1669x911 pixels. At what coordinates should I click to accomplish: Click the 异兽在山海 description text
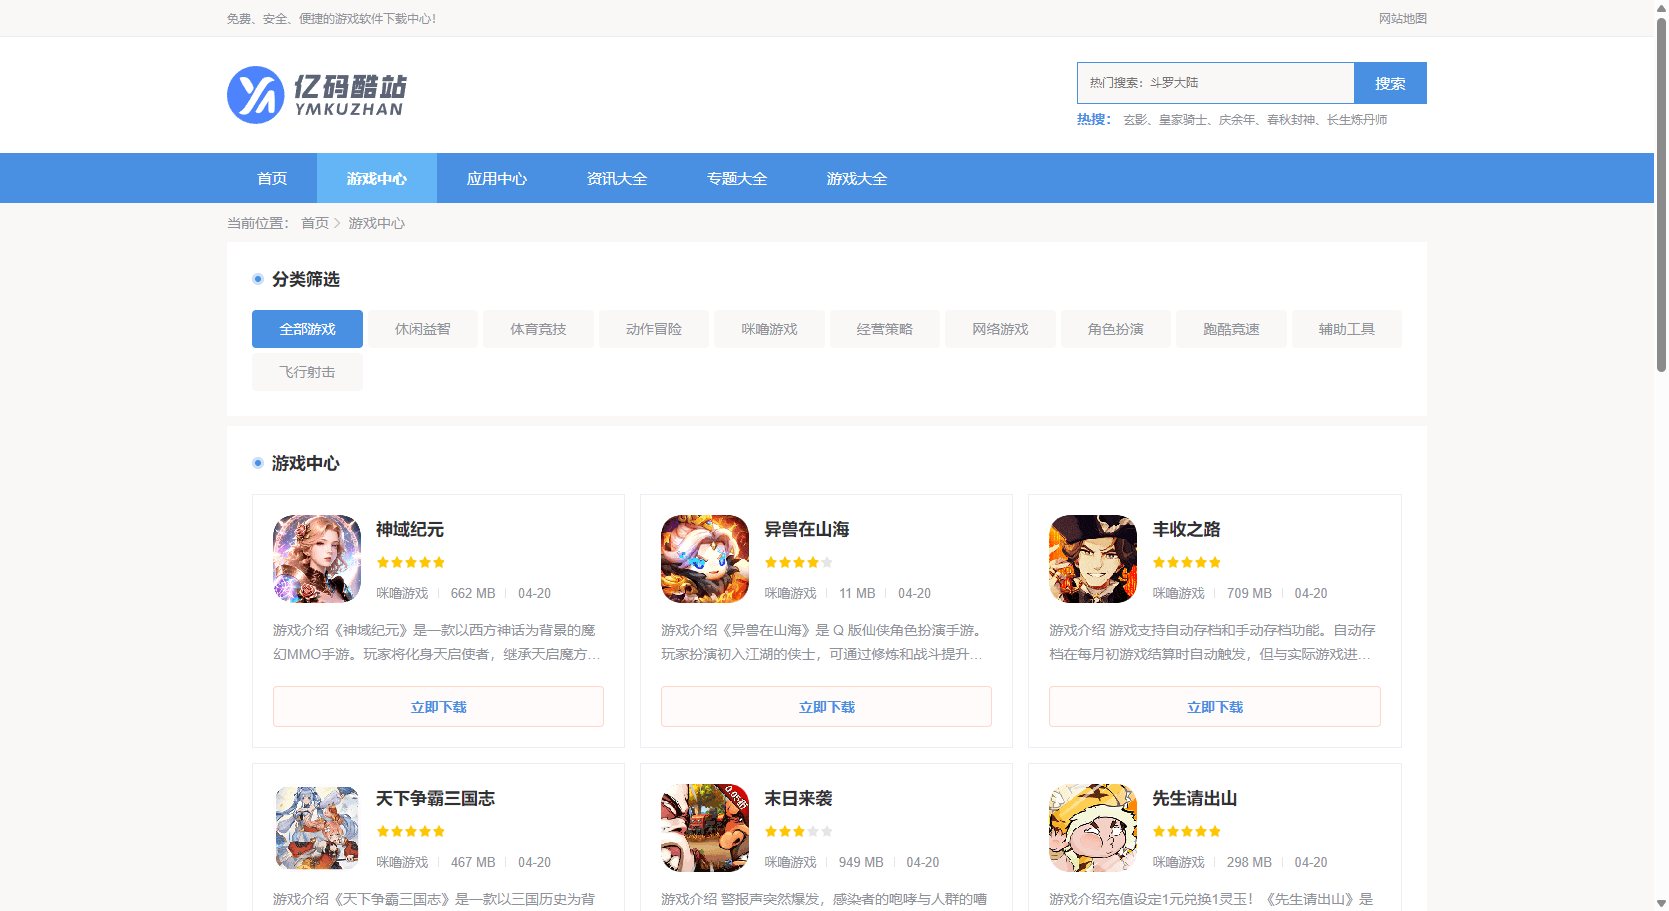coord(824,642)
